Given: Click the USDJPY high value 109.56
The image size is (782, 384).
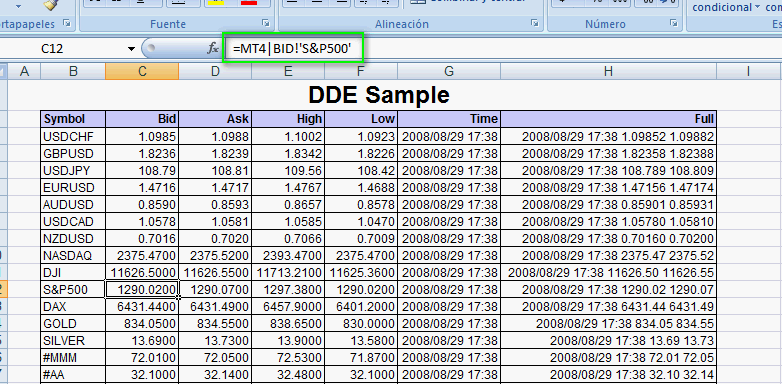Looking at the screenshot, I should [288, 171].
